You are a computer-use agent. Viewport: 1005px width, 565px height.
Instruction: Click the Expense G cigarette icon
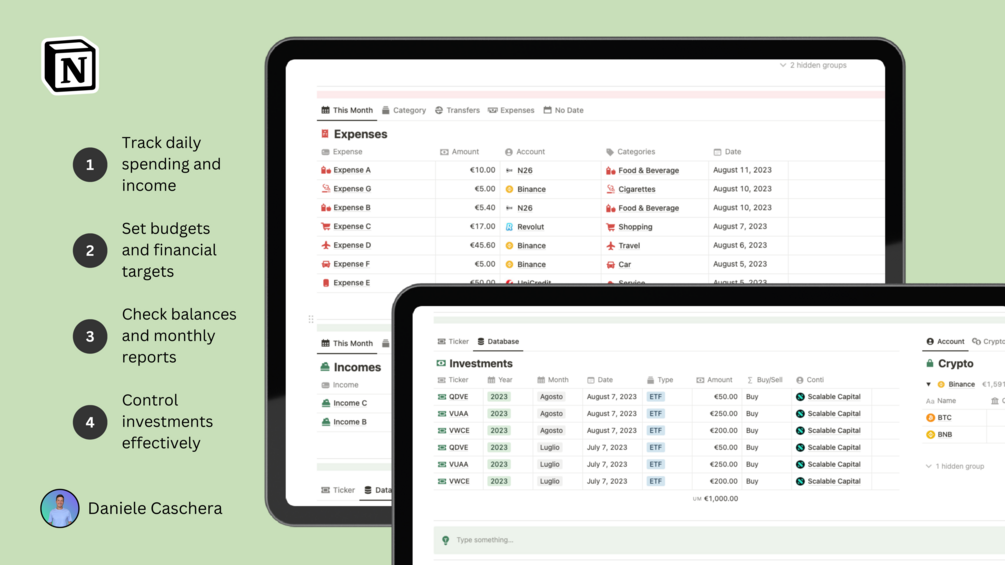coord(326,189)
